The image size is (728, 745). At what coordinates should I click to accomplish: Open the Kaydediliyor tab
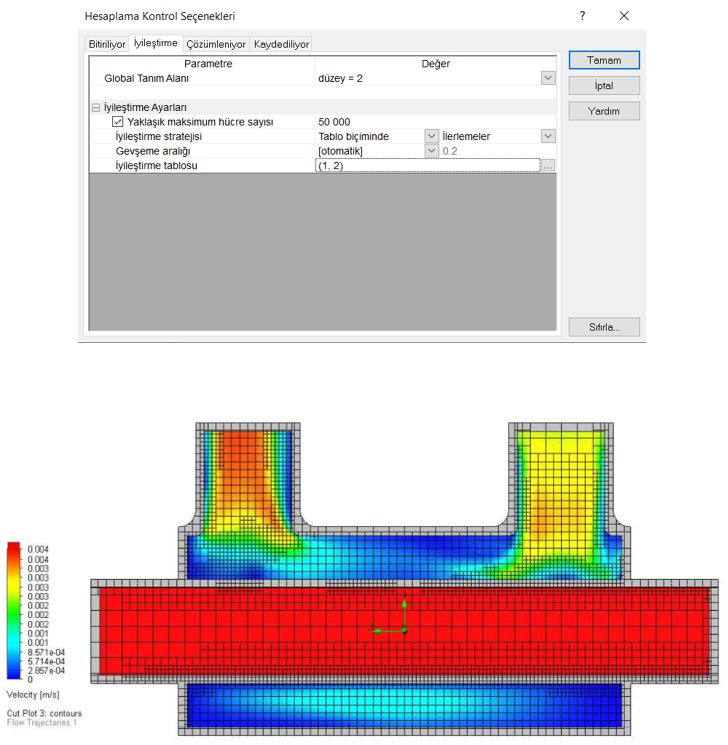click(x=282, y=45)
